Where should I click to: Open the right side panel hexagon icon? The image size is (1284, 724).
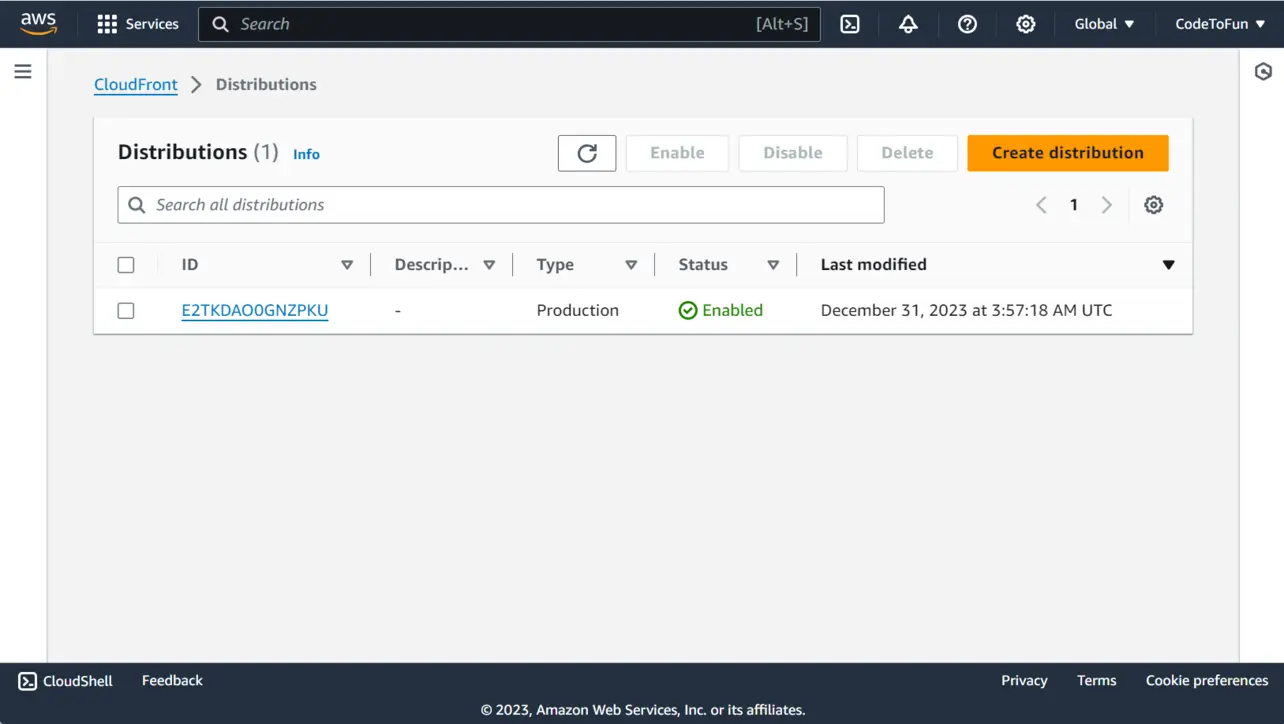coord(1263,71)
